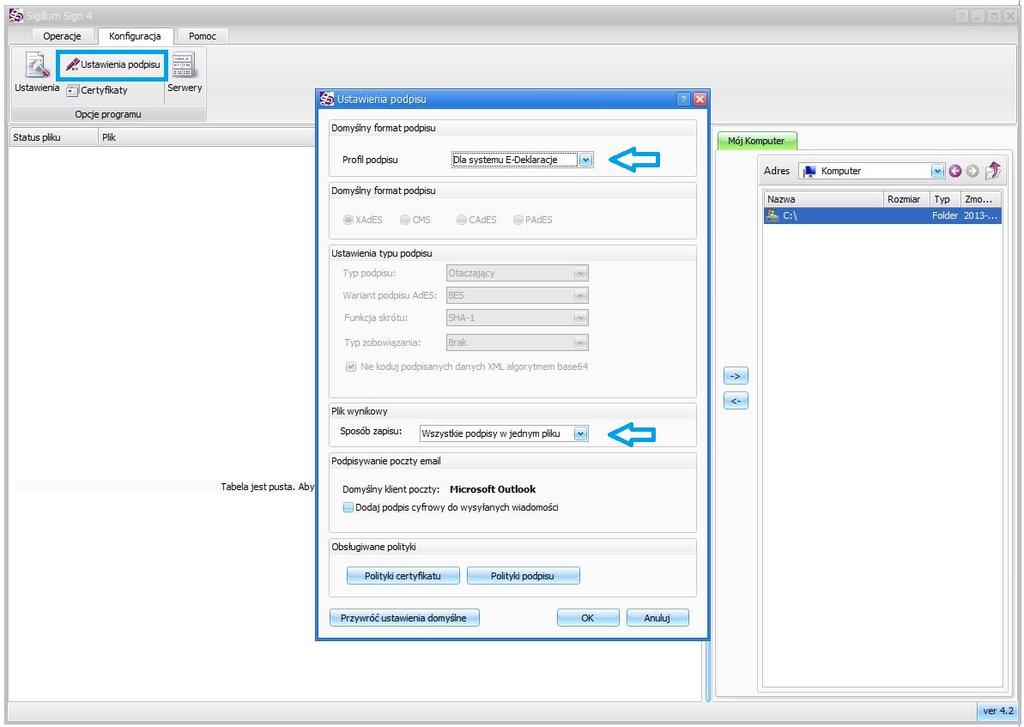The height and width of the screenshot is (727, 1024).
Task: Click the add file arrow -> button
Action: point(735,376)
